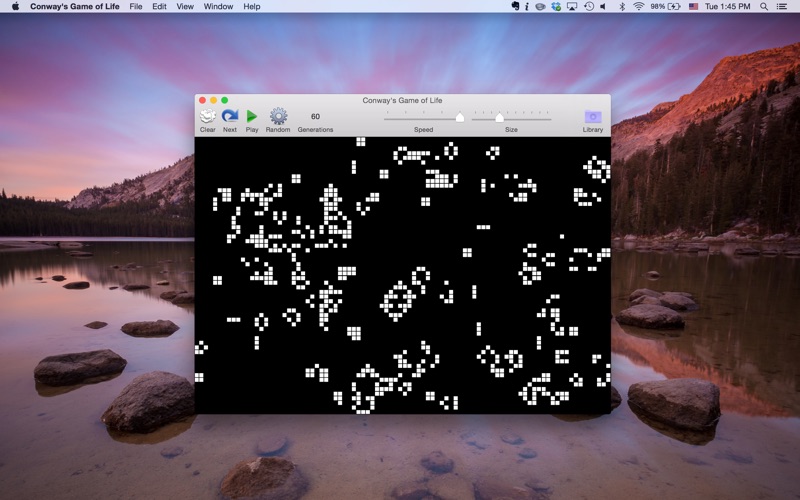
Task: Zoom the Game of Life window with green button
Action: [224, 100]
